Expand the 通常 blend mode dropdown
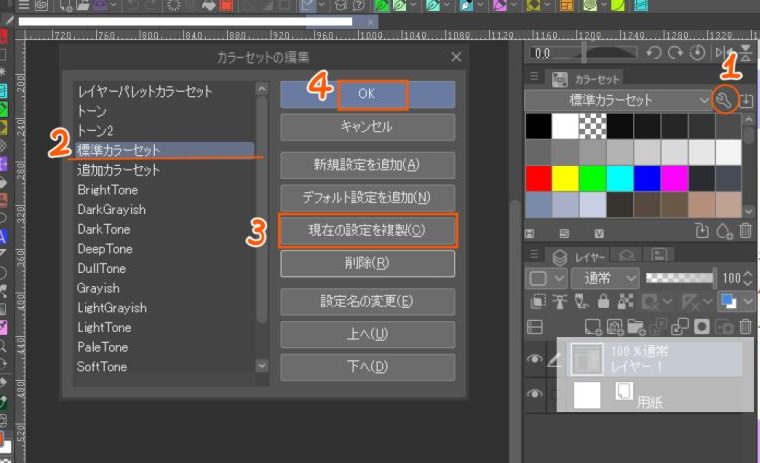Screen dimensions: 760x463 pyautogui.click(x=631, y=277)
